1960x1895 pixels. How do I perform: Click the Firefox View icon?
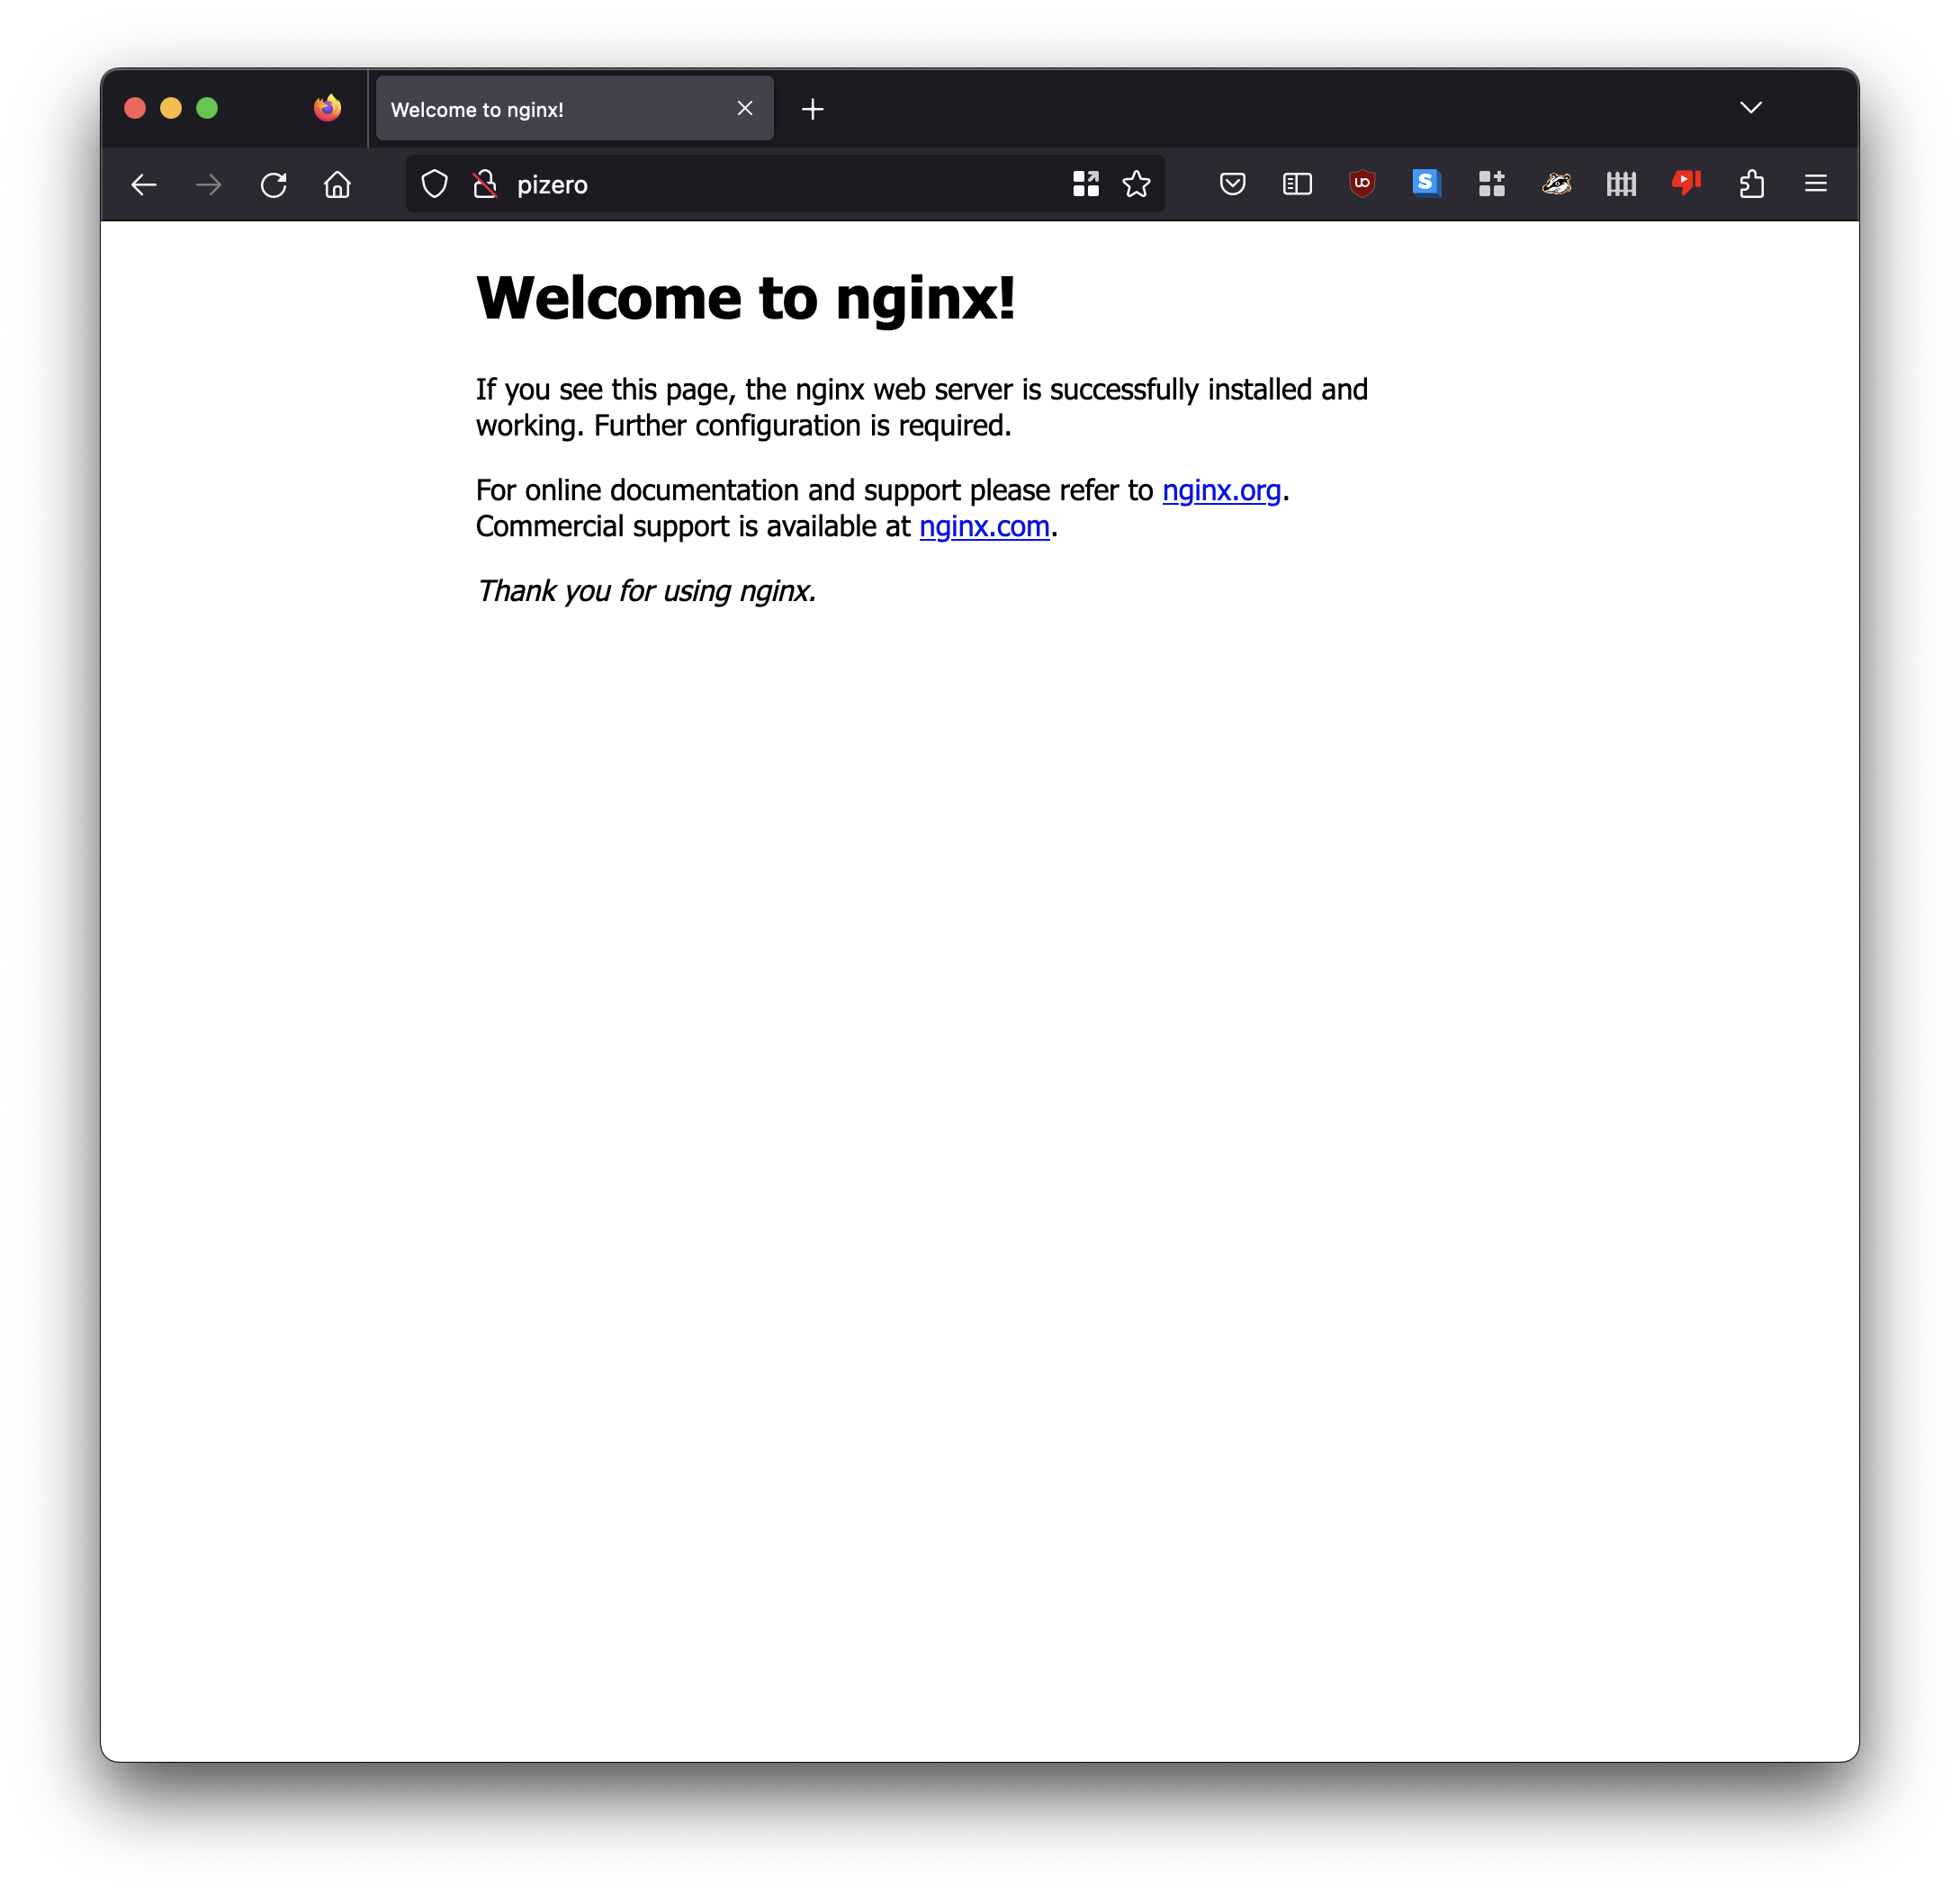[x=327, y=108]
